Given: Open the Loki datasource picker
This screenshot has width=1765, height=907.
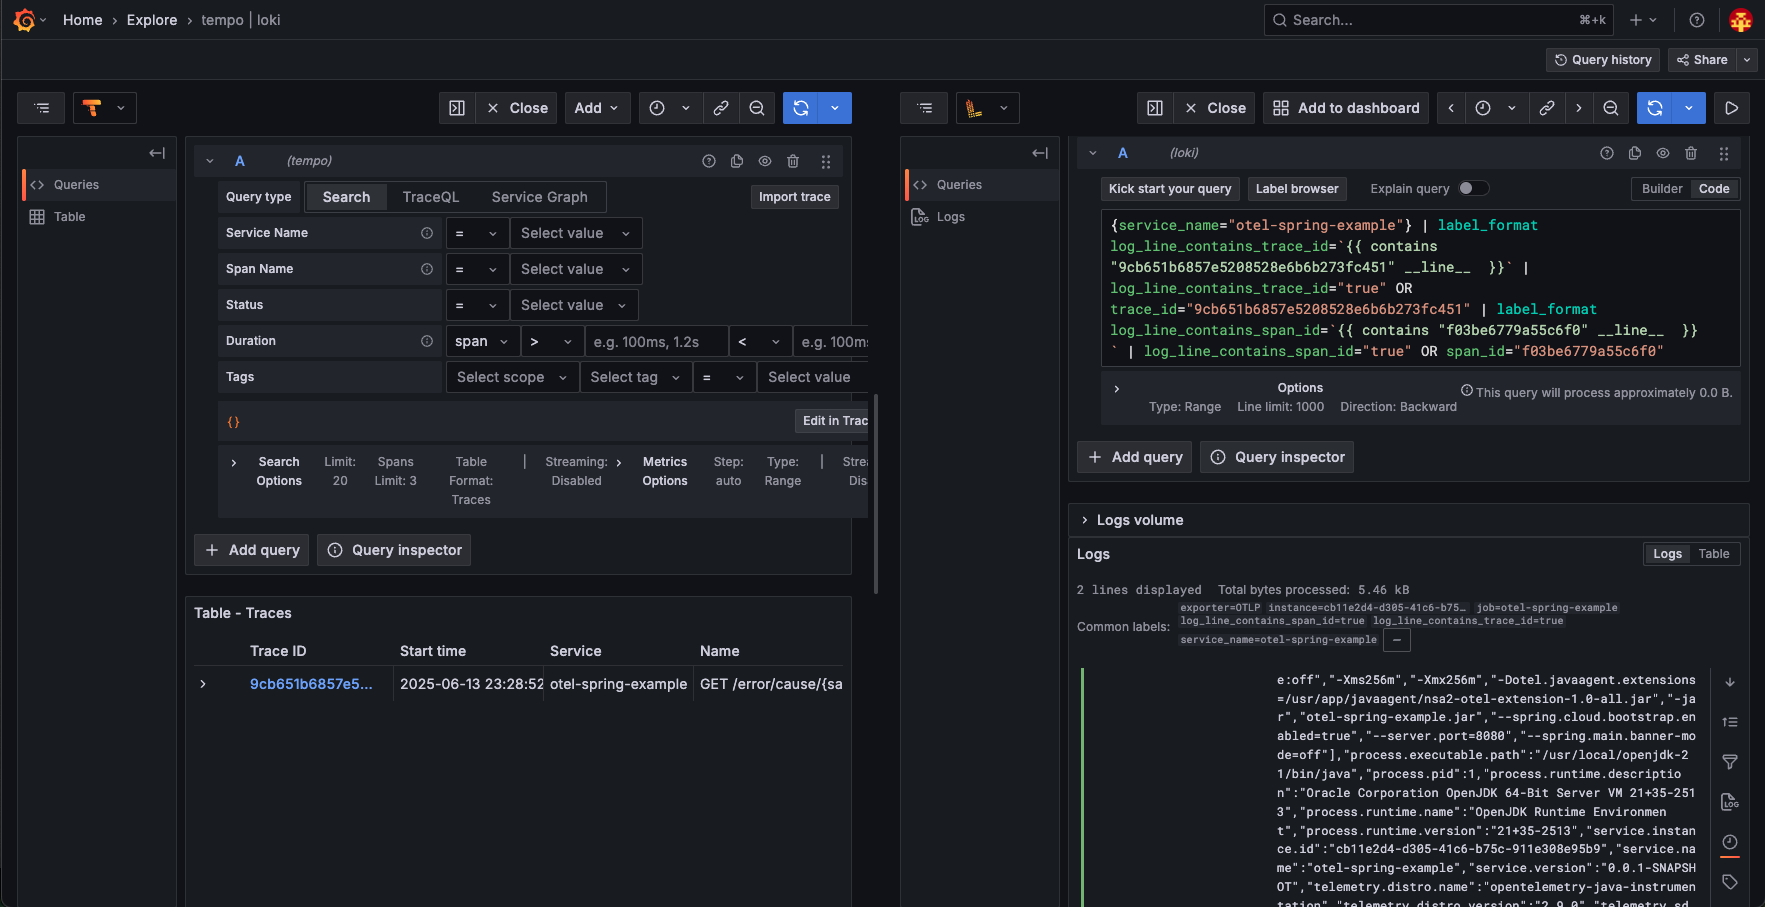Looking at the screenshot, I should click(x=988, y=108).
